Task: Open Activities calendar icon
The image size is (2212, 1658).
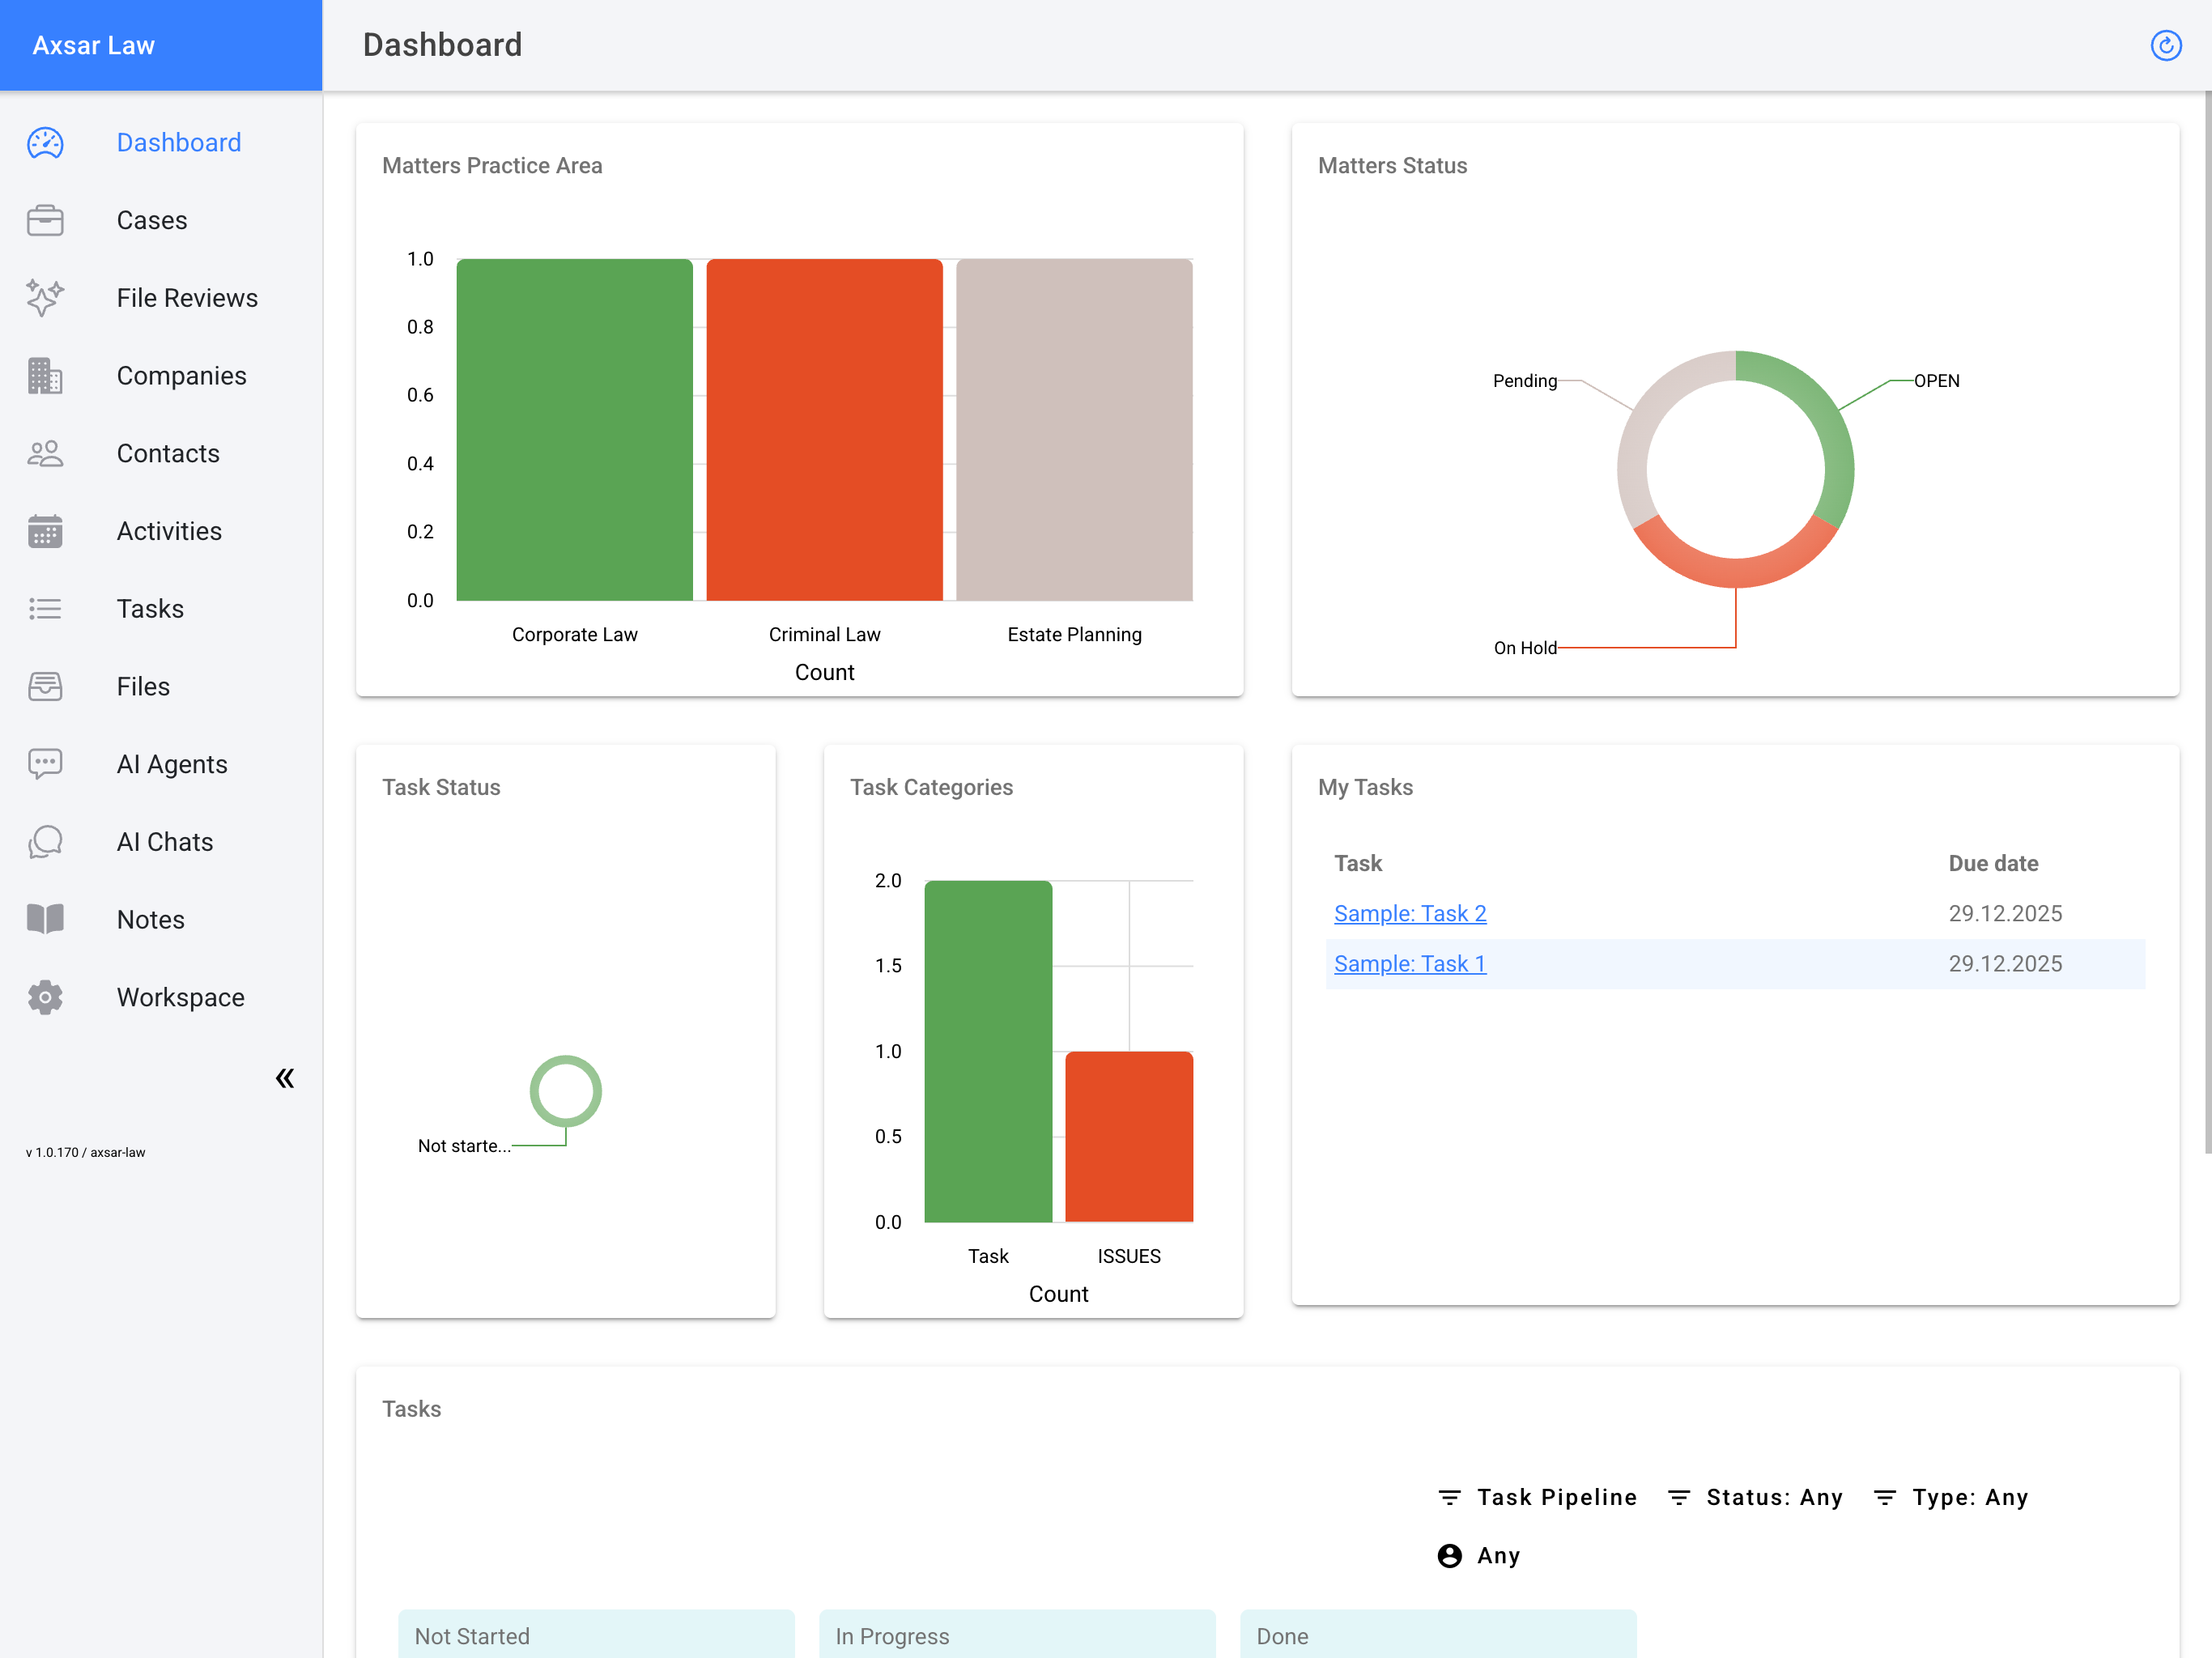Action: pos(45,531)
